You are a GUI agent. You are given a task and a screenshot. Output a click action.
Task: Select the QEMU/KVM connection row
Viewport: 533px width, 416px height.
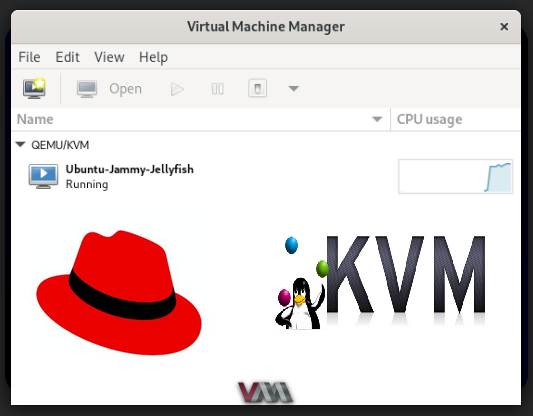pyautogui.click(x=266, y=145)
